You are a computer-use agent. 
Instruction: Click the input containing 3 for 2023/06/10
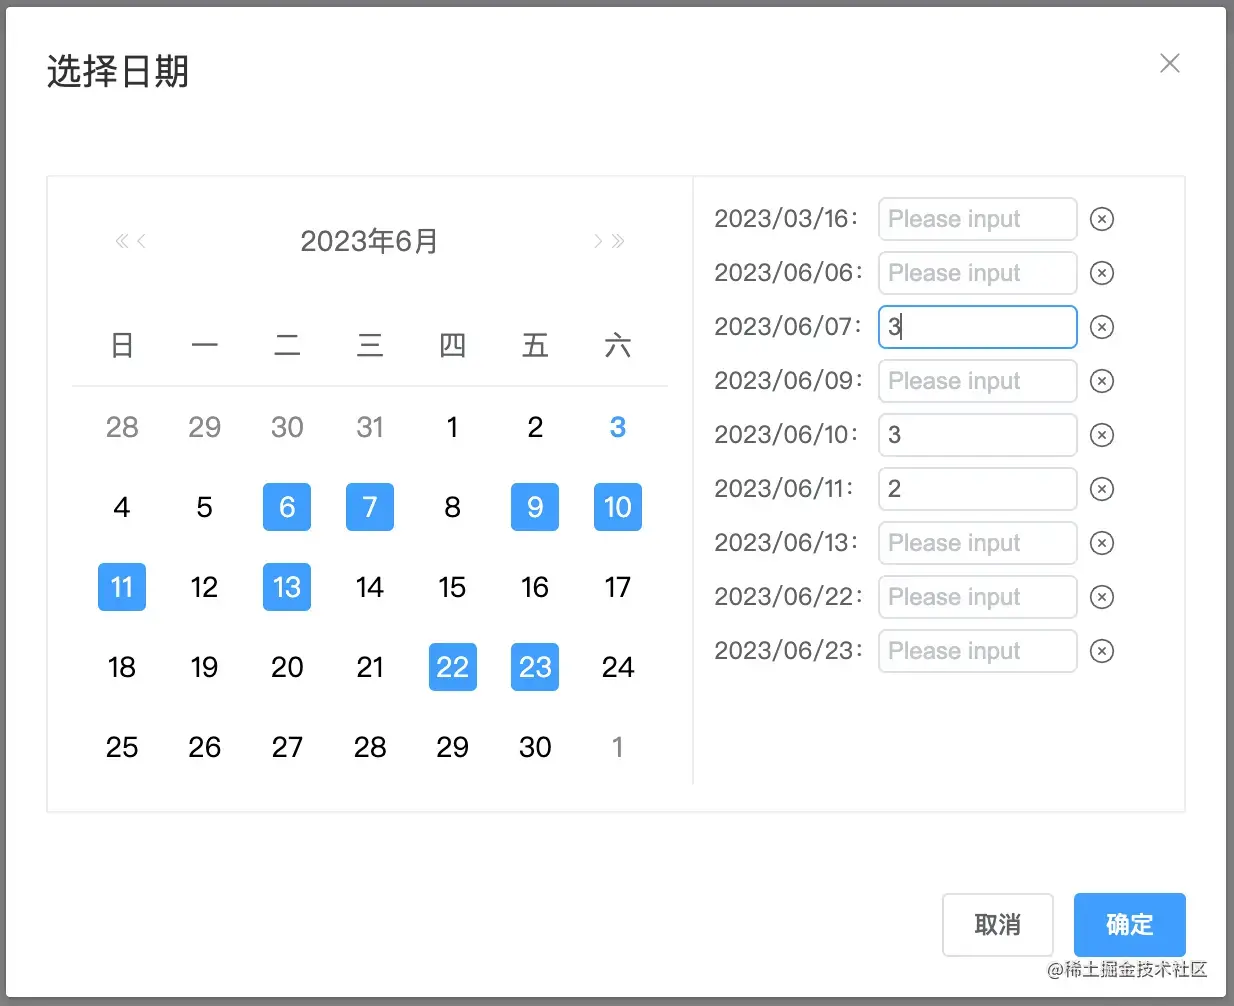tap(978, 435)
